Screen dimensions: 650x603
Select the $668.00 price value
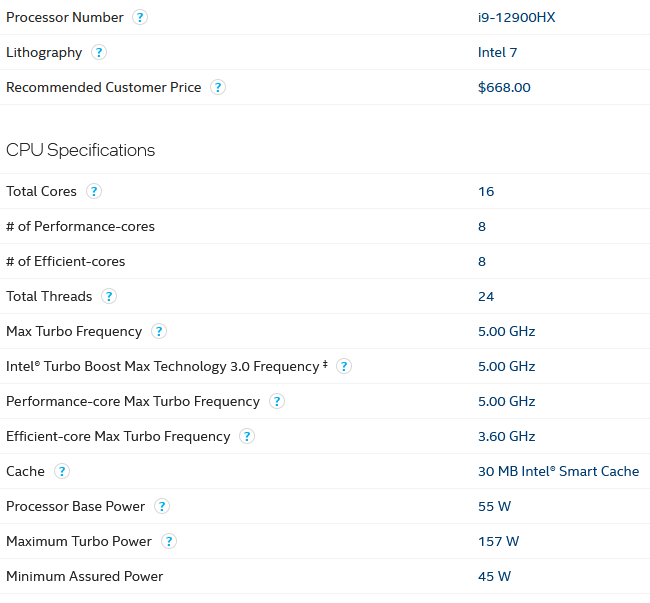pyautogui.click(x=504, y=88)
